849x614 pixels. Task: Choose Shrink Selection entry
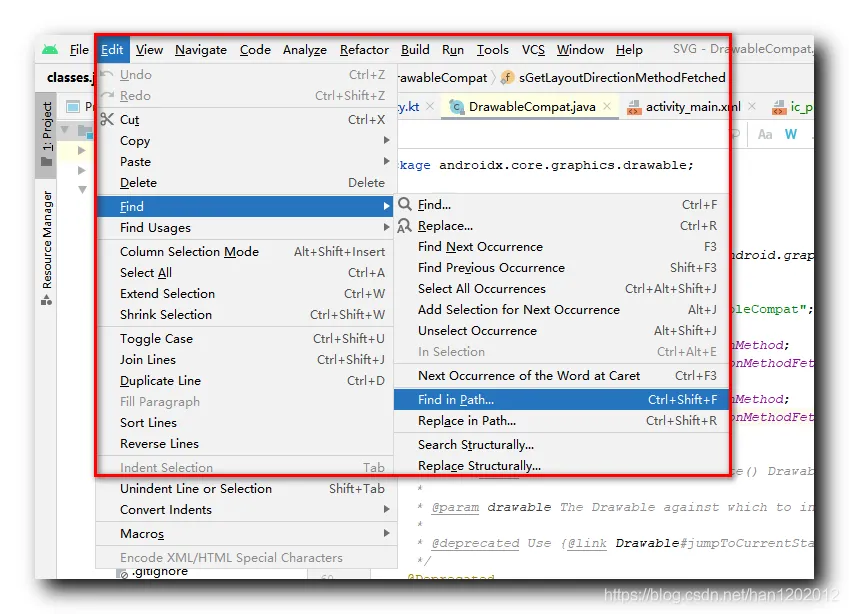coord(245,315)
